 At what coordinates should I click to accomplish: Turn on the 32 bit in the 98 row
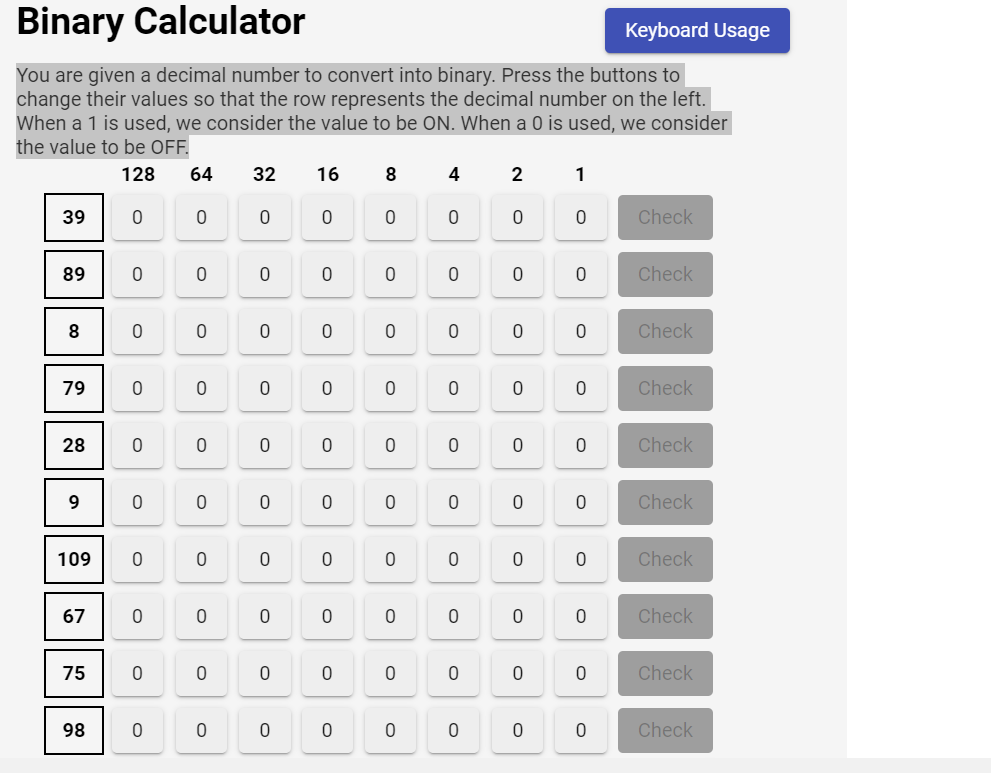click(x=264, y=730)
